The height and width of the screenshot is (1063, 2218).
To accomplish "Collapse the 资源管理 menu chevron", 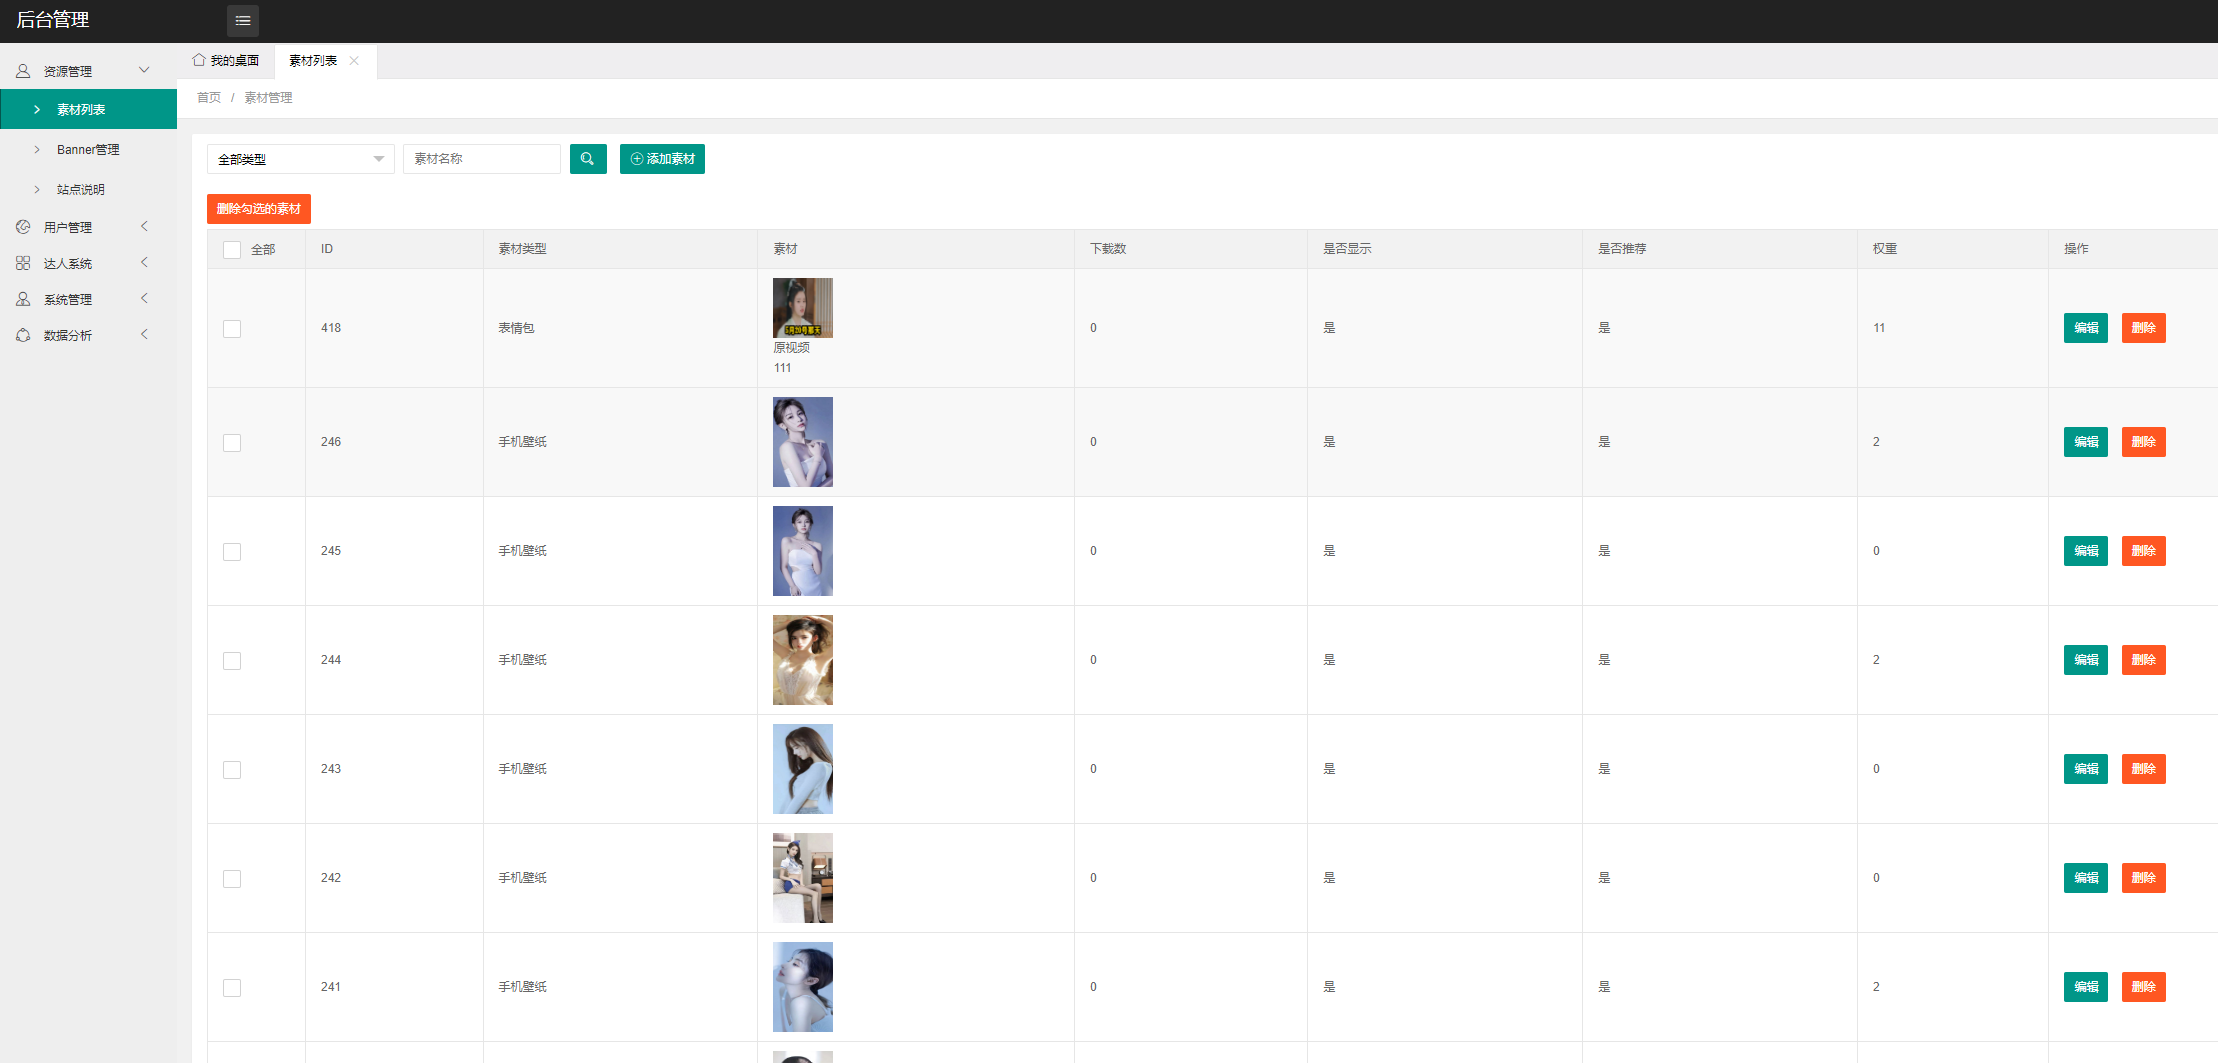I will pos(144,70).
